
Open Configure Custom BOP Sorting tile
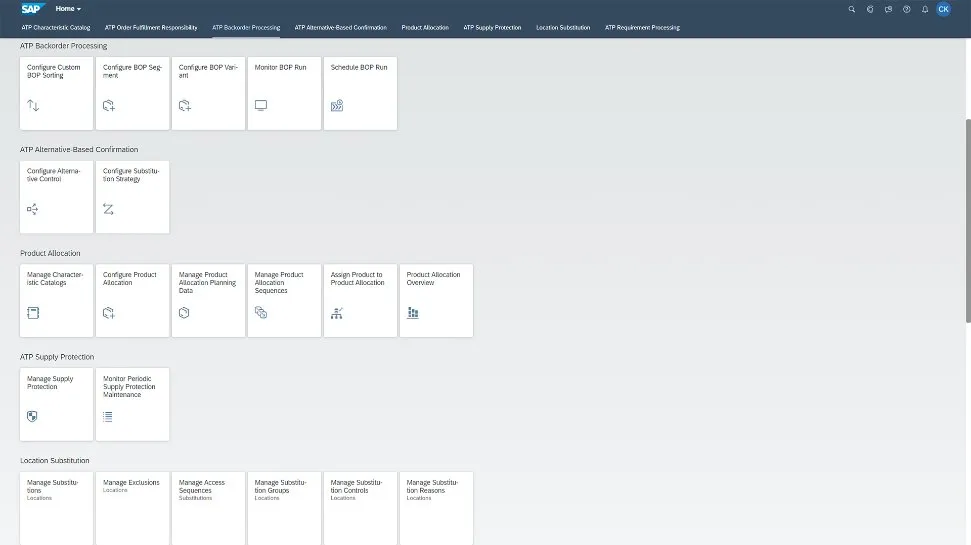[x=56, y=93]
